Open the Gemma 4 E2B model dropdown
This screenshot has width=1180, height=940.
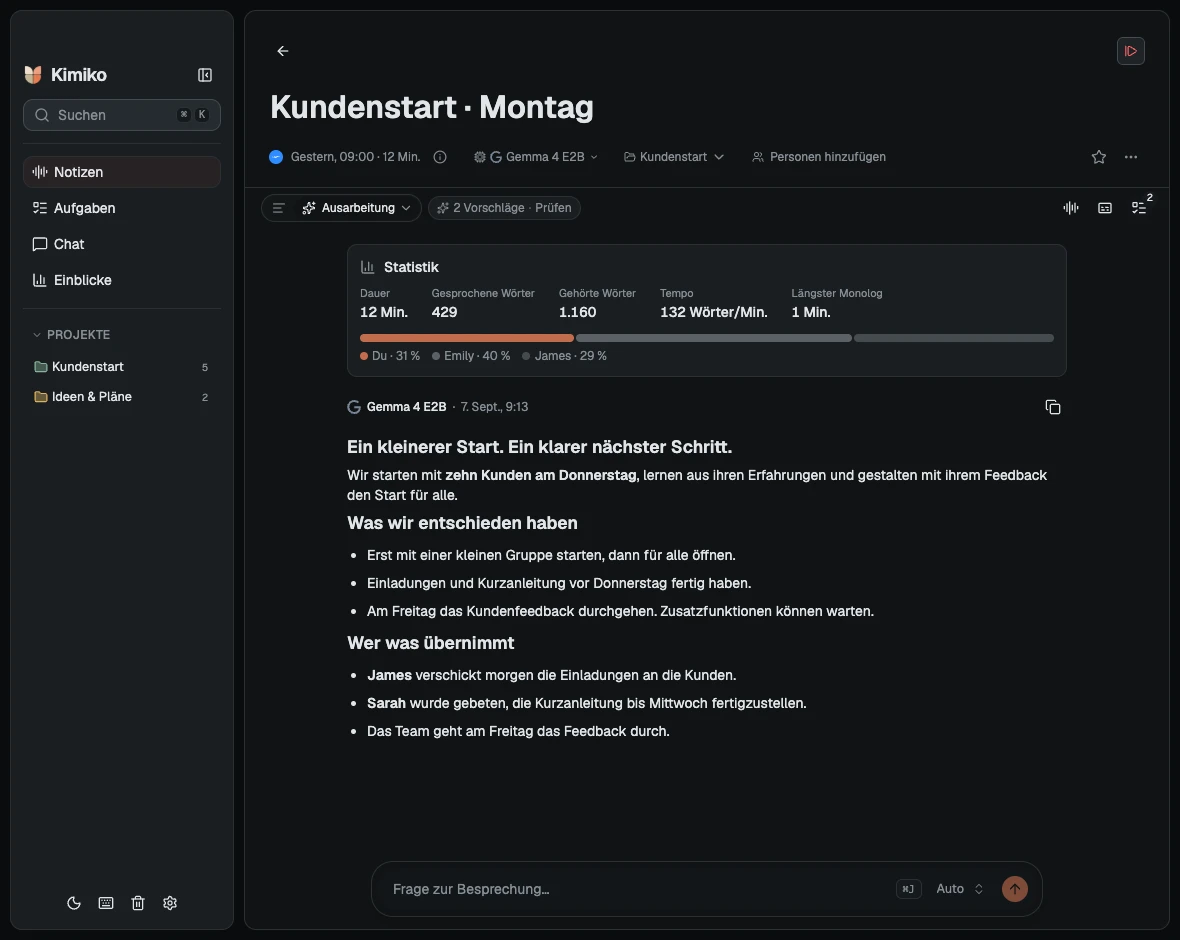pyautogui.click(x=536, y=157)
